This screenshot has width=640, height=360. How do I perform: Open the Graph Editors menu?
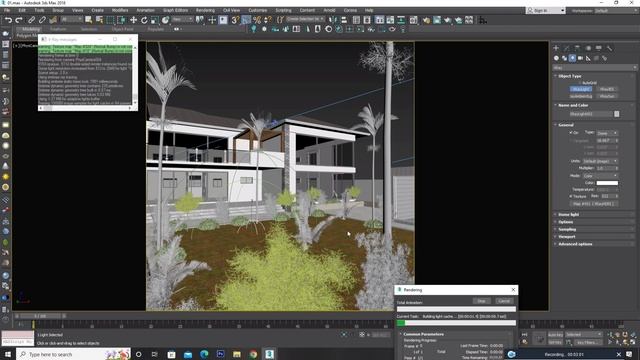[x=176, y=10]
